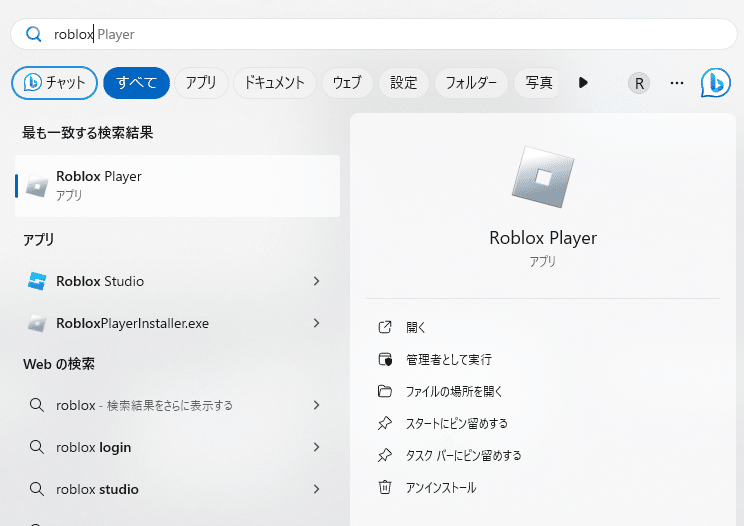Switch to the 設定 filter tab

pyautogui.click(x=404, y=83)
